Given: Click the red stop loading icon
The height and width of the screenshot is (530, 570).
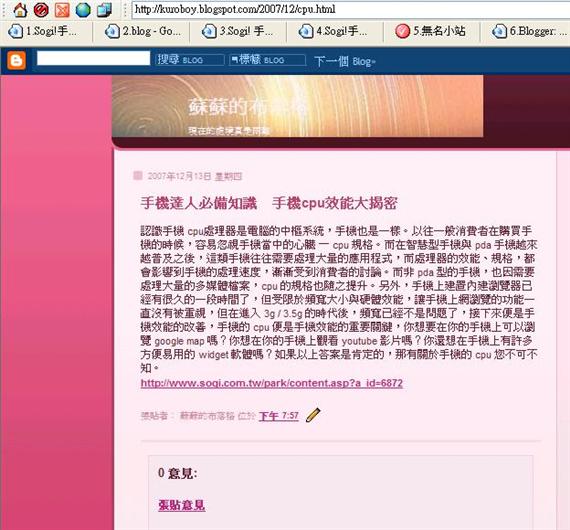Looking at the screenshot, I should pyautogui.click(x=41, y=10).
